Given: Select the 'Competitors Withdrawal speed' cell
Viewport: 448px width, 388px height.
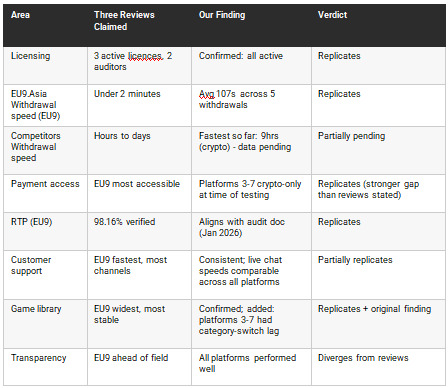Looking at the screenshot, I should pyautogui.click(x=45, y=150).
